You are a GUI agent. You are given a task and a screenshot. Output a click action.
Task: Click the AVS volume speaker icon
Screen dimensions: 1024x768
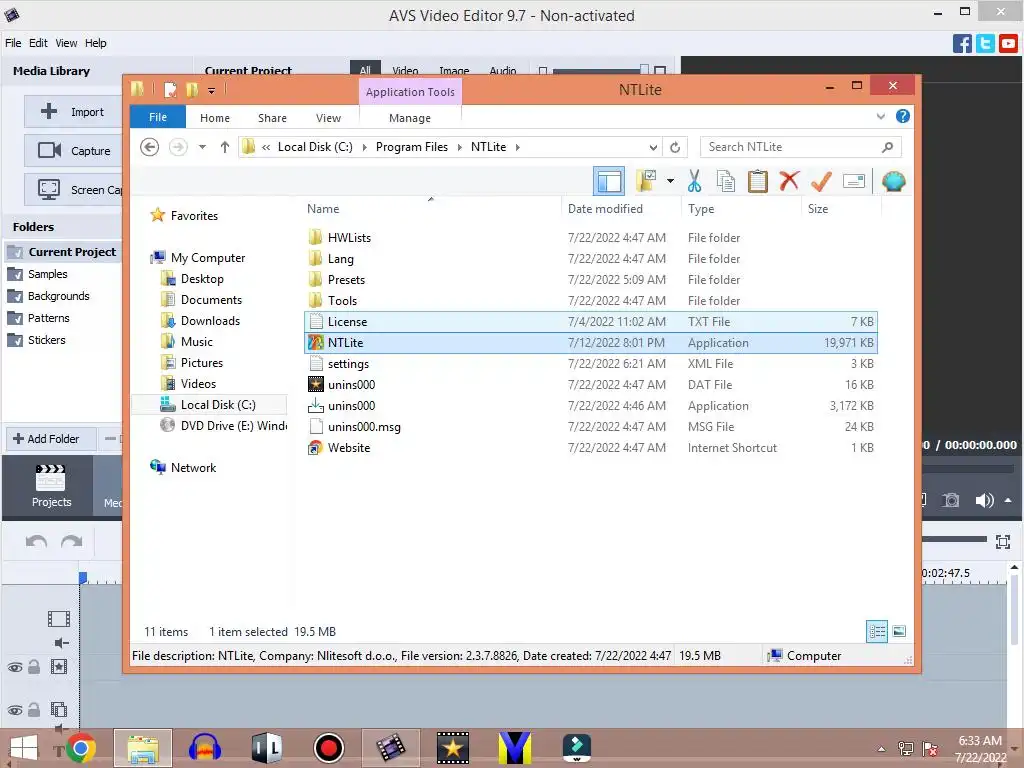point(984,500)
